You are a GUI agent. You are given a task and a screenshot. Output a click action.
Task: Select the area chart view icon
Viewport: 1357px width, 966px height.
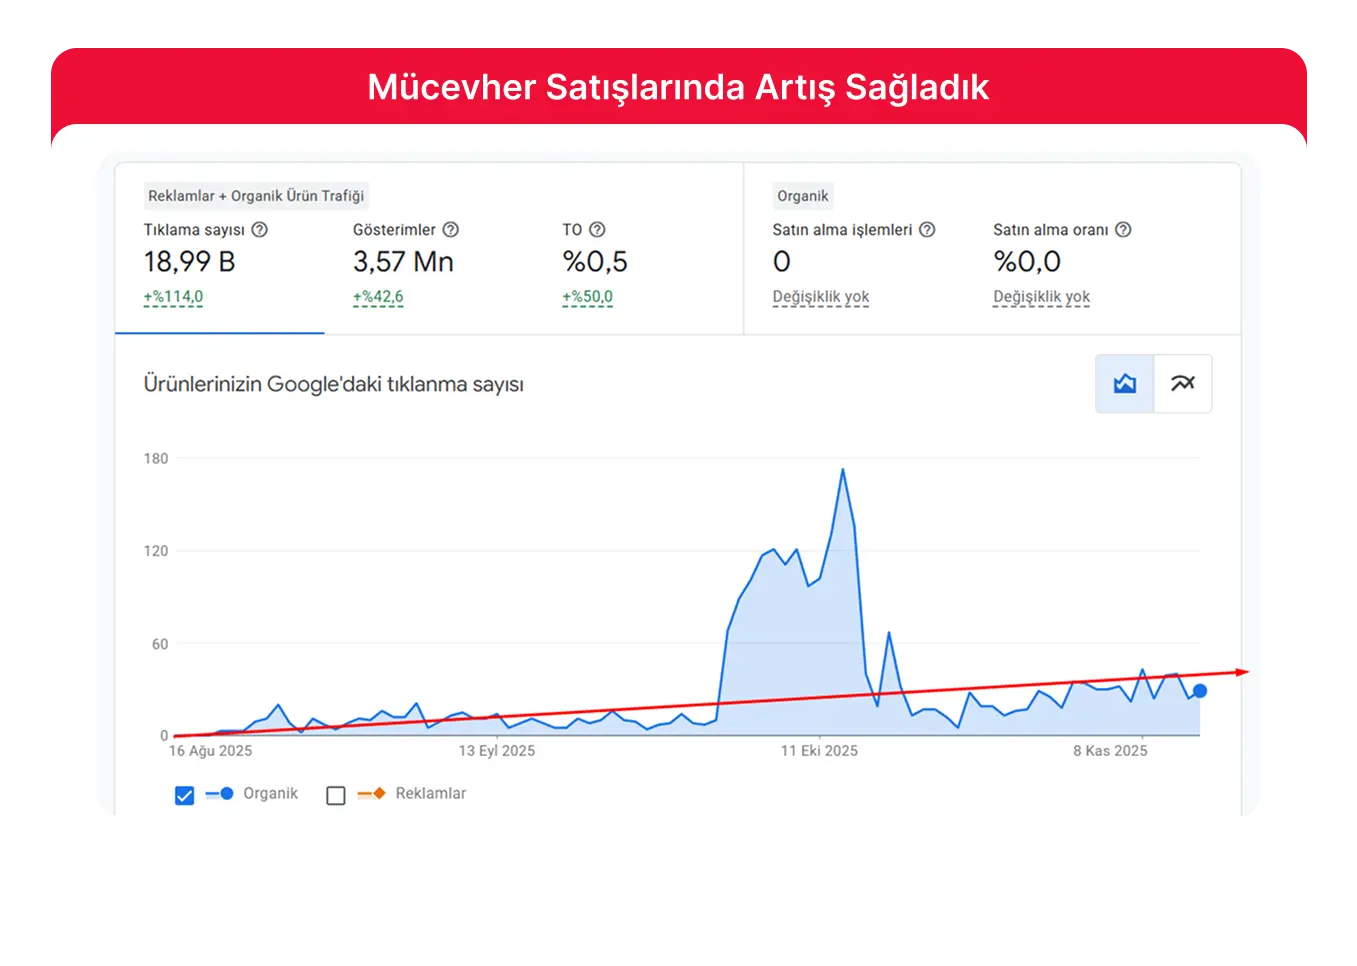pos(1124,383)
